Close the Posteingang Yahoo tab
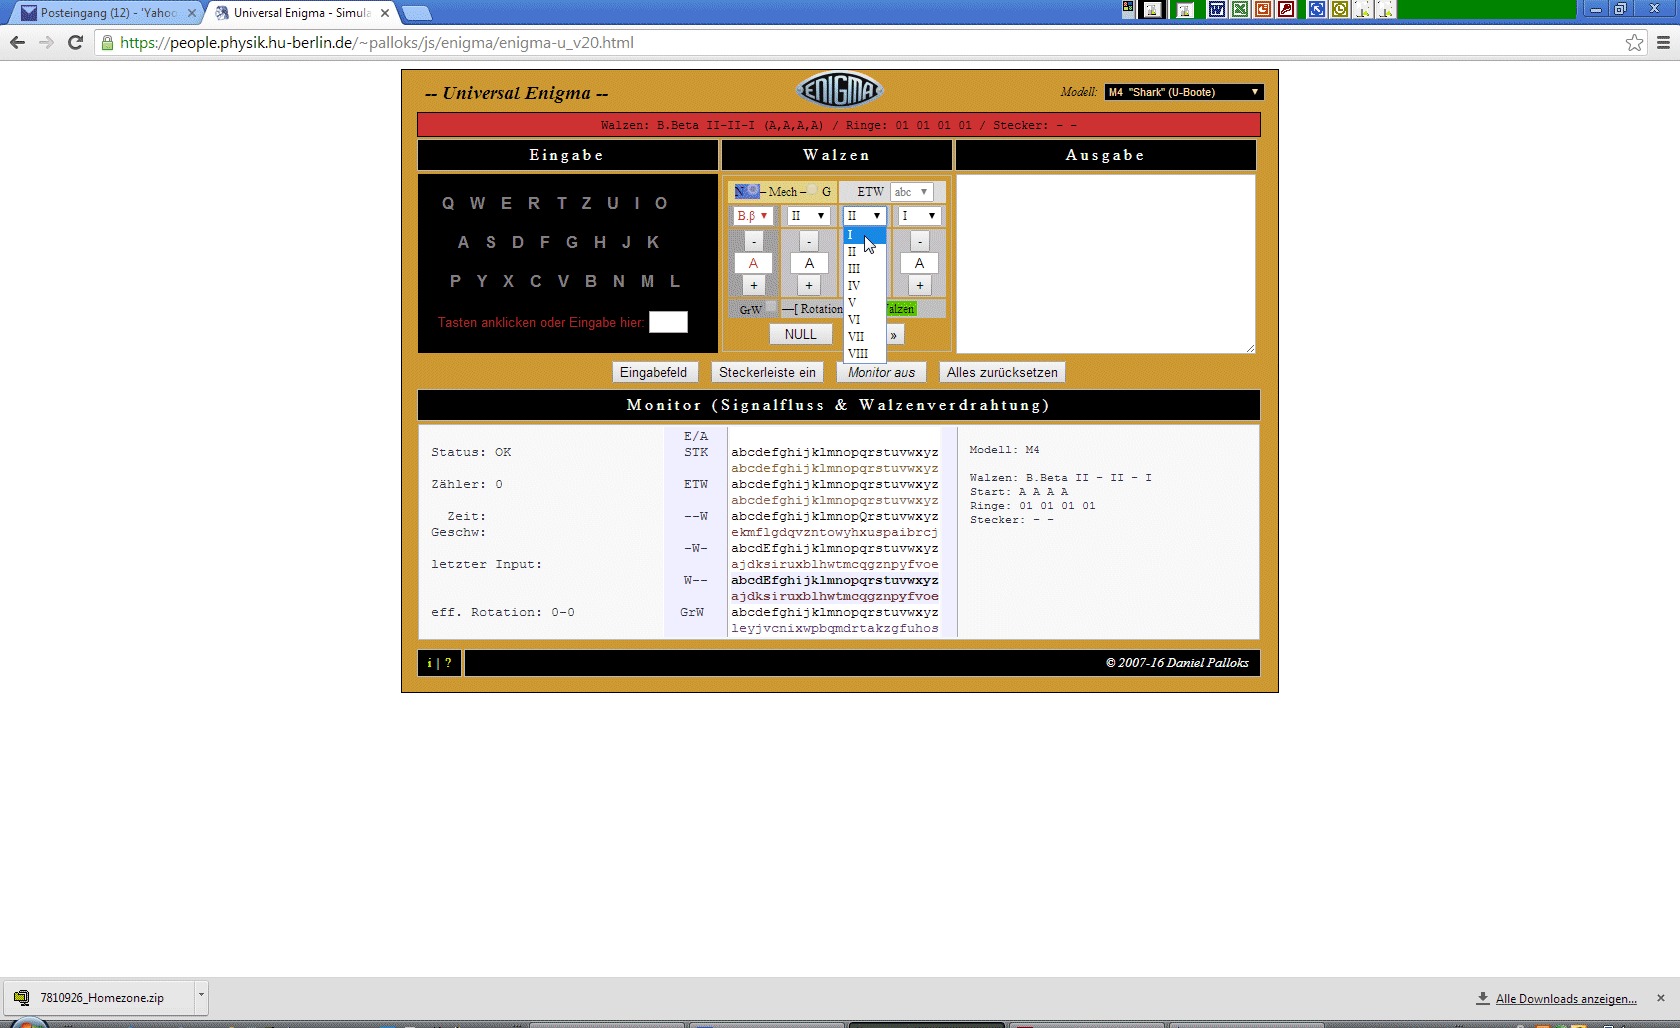This screenshot has height=1028, width=1680. [192, 13]
